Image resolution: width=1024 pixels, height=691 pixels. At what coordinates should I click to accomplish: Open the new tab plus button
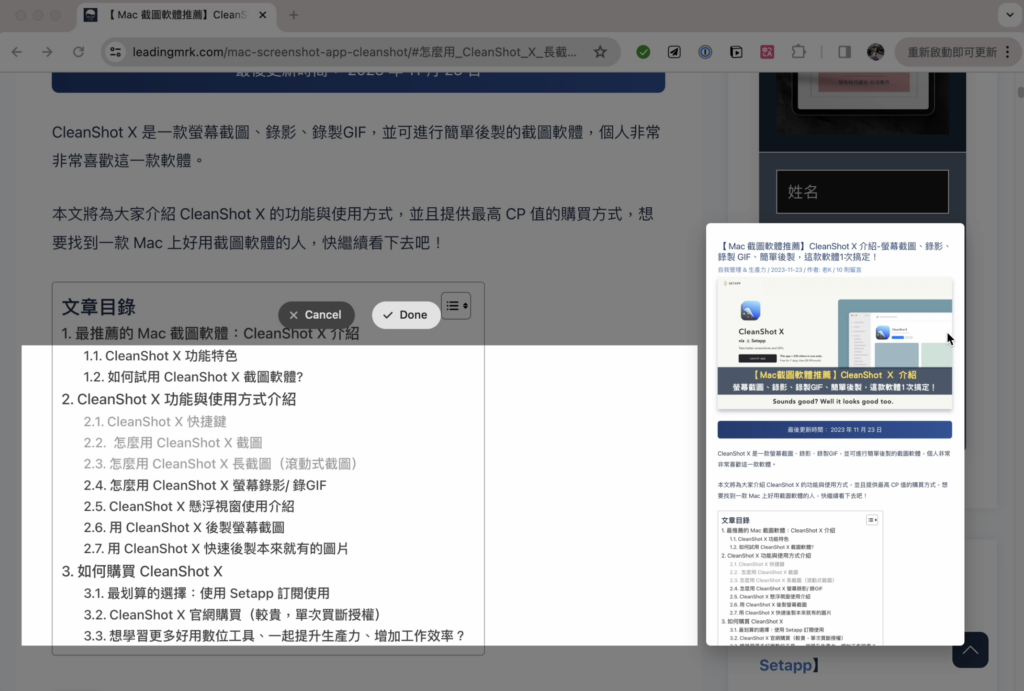tap(293, 14)
